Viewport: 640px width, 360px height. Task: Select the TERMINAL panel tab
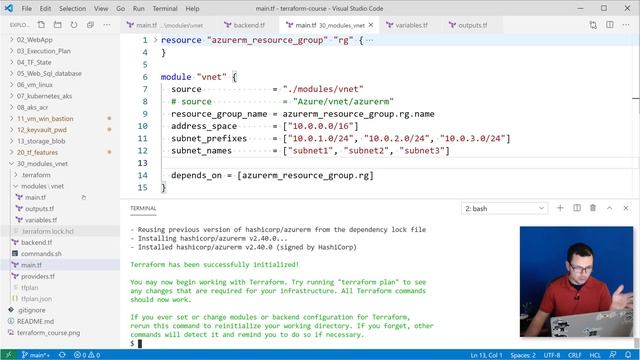coord(143,208)
